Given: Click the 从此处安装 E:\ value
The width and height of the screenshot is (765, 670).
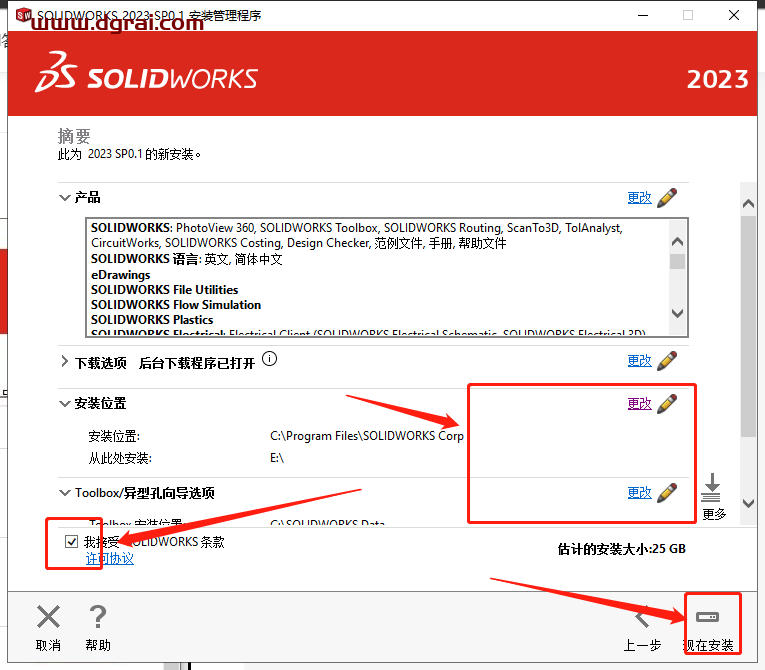Looking at the screenshot, I should pyautogui.click(x=277, y=458).
